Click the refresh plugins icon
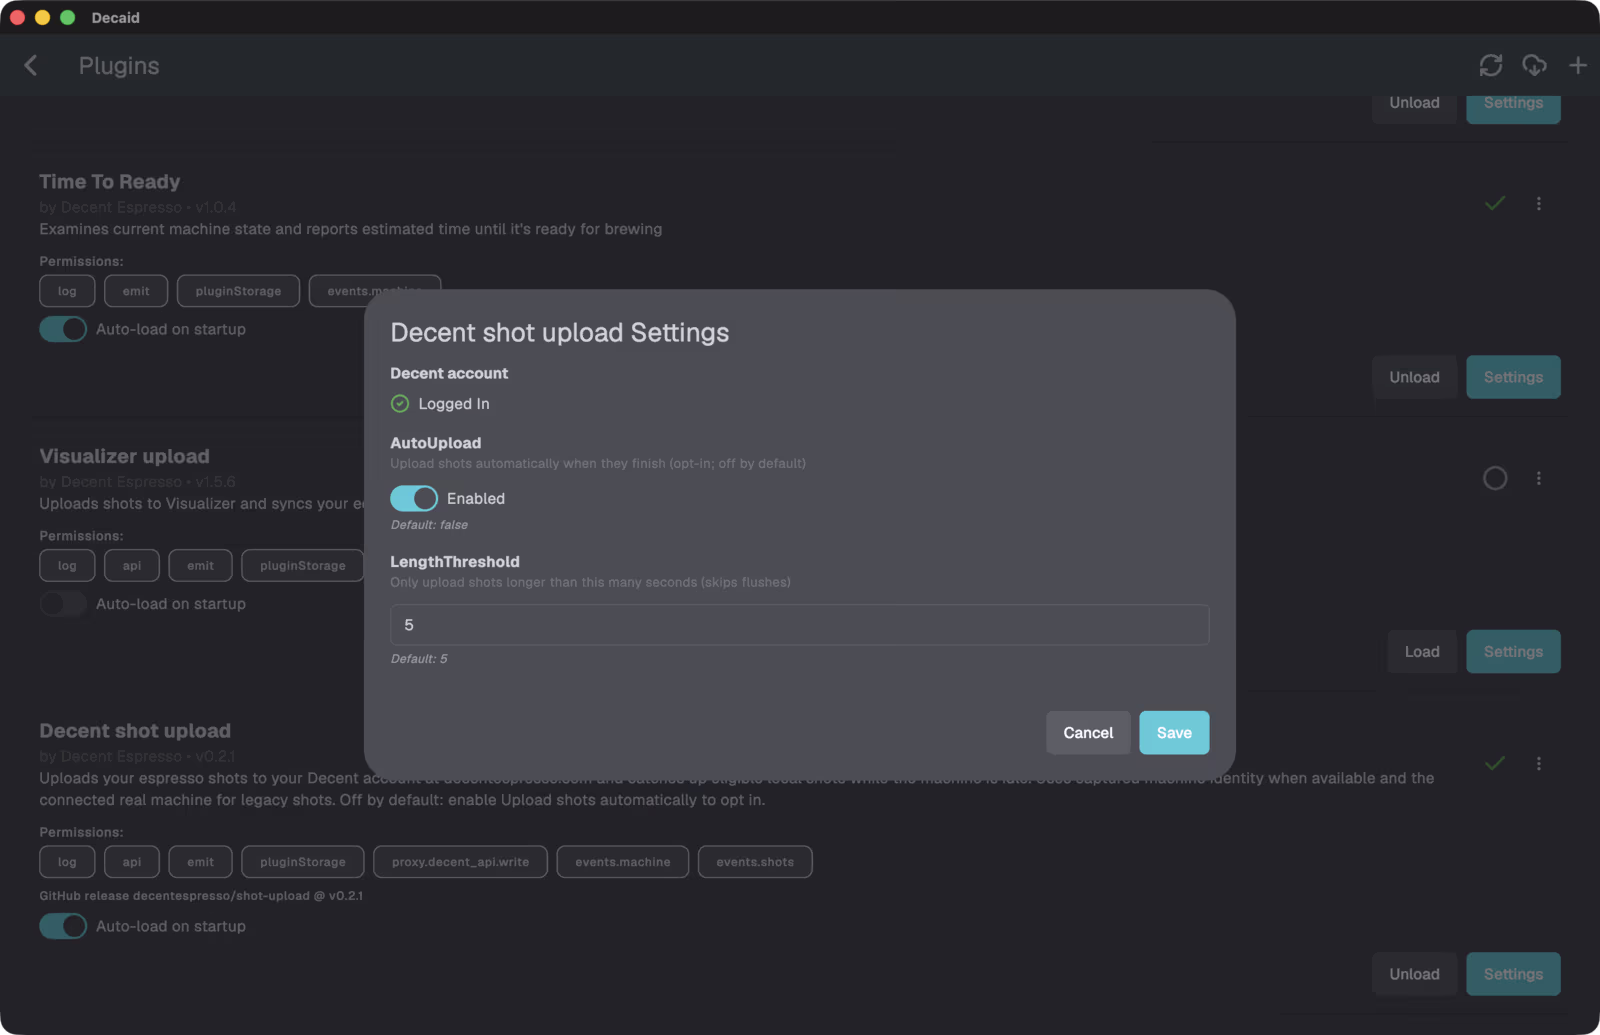 [1491, 66]
